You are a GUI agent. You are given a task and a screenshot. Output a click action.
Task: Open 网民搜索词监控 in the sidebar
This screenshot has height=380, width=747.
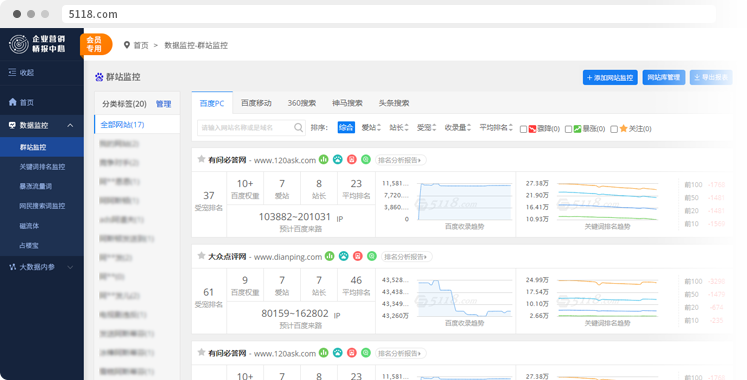click(42, 206)
